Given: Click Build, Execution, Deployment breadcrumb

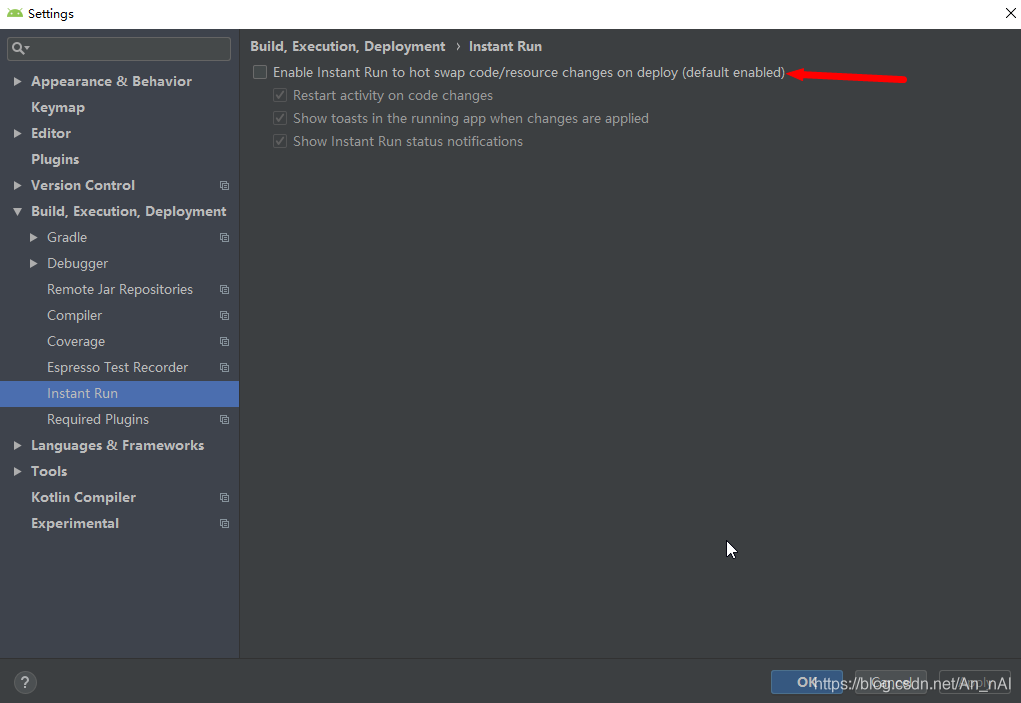Looking at the screenshot, I should 348,46.
